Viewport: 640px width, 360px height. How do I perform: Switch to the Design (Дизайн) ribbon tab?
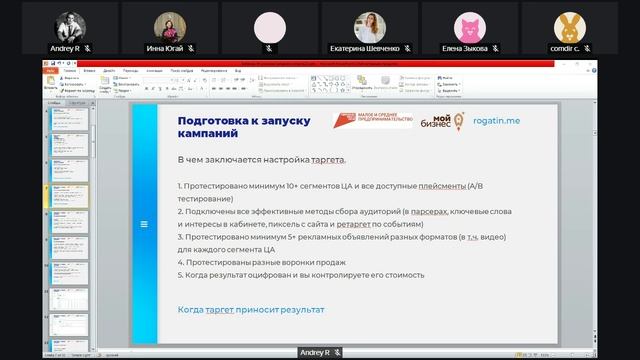point(109,71)
